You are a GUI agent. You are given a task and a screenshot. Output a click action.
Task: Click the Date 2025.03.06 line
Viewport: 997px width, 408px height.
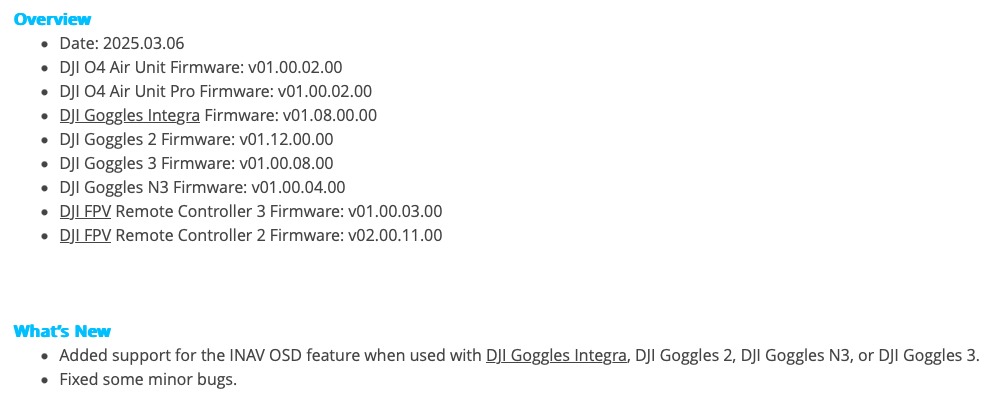tap(122, 43)
